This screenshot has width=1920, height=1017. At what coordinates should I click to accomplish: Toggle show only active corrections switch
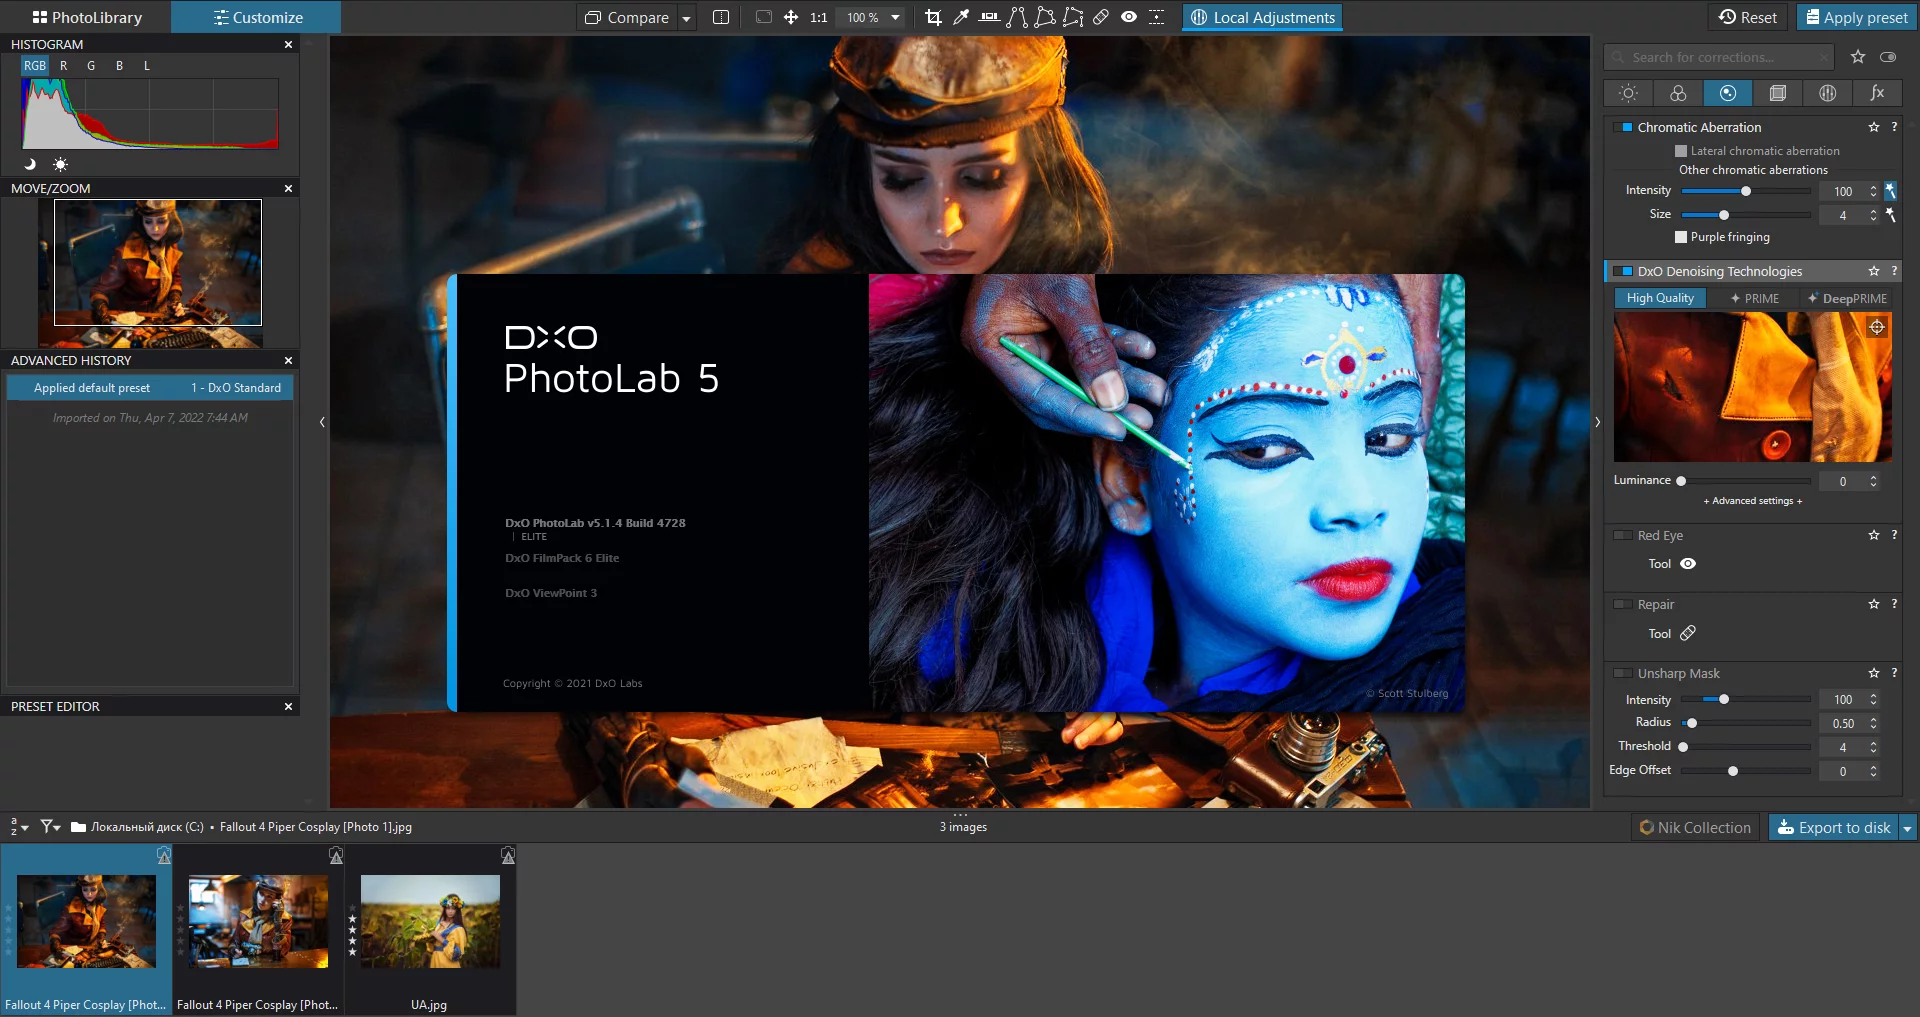pyautogui.click(x=1888, y=57)
